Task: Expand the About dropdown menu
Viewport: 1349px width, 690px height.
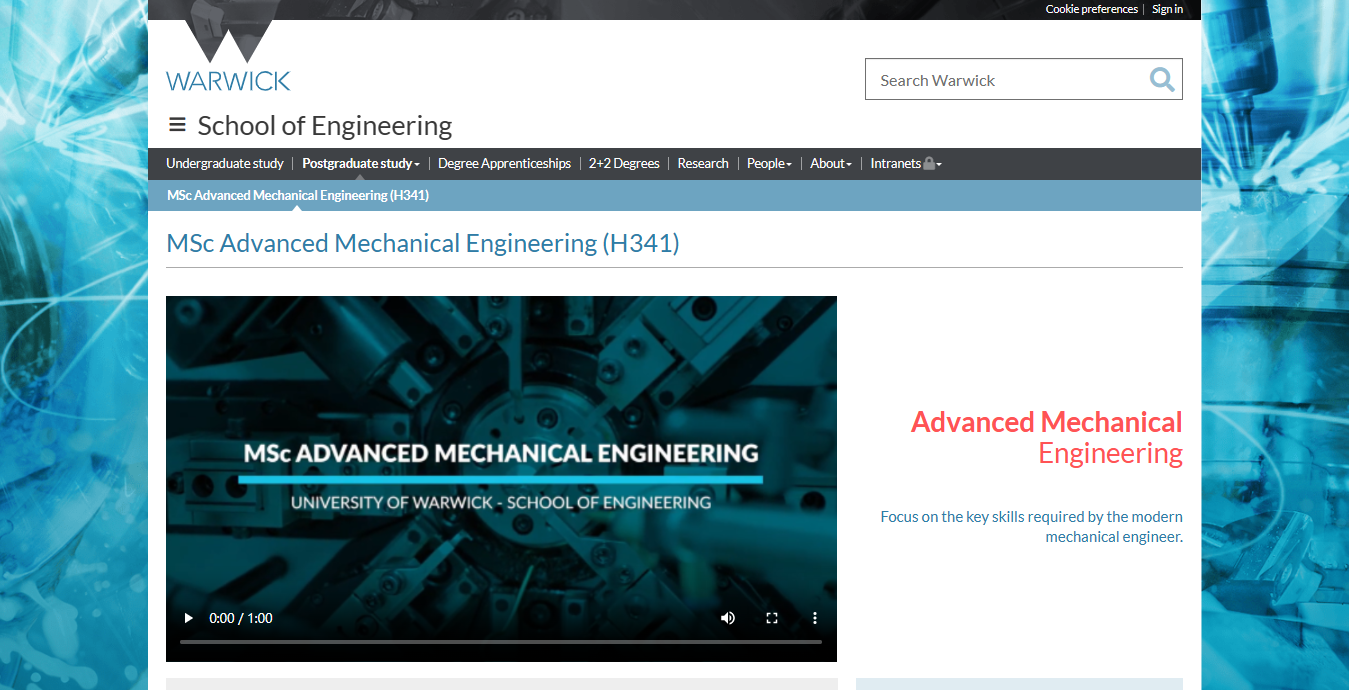Action: click(830, 164)
